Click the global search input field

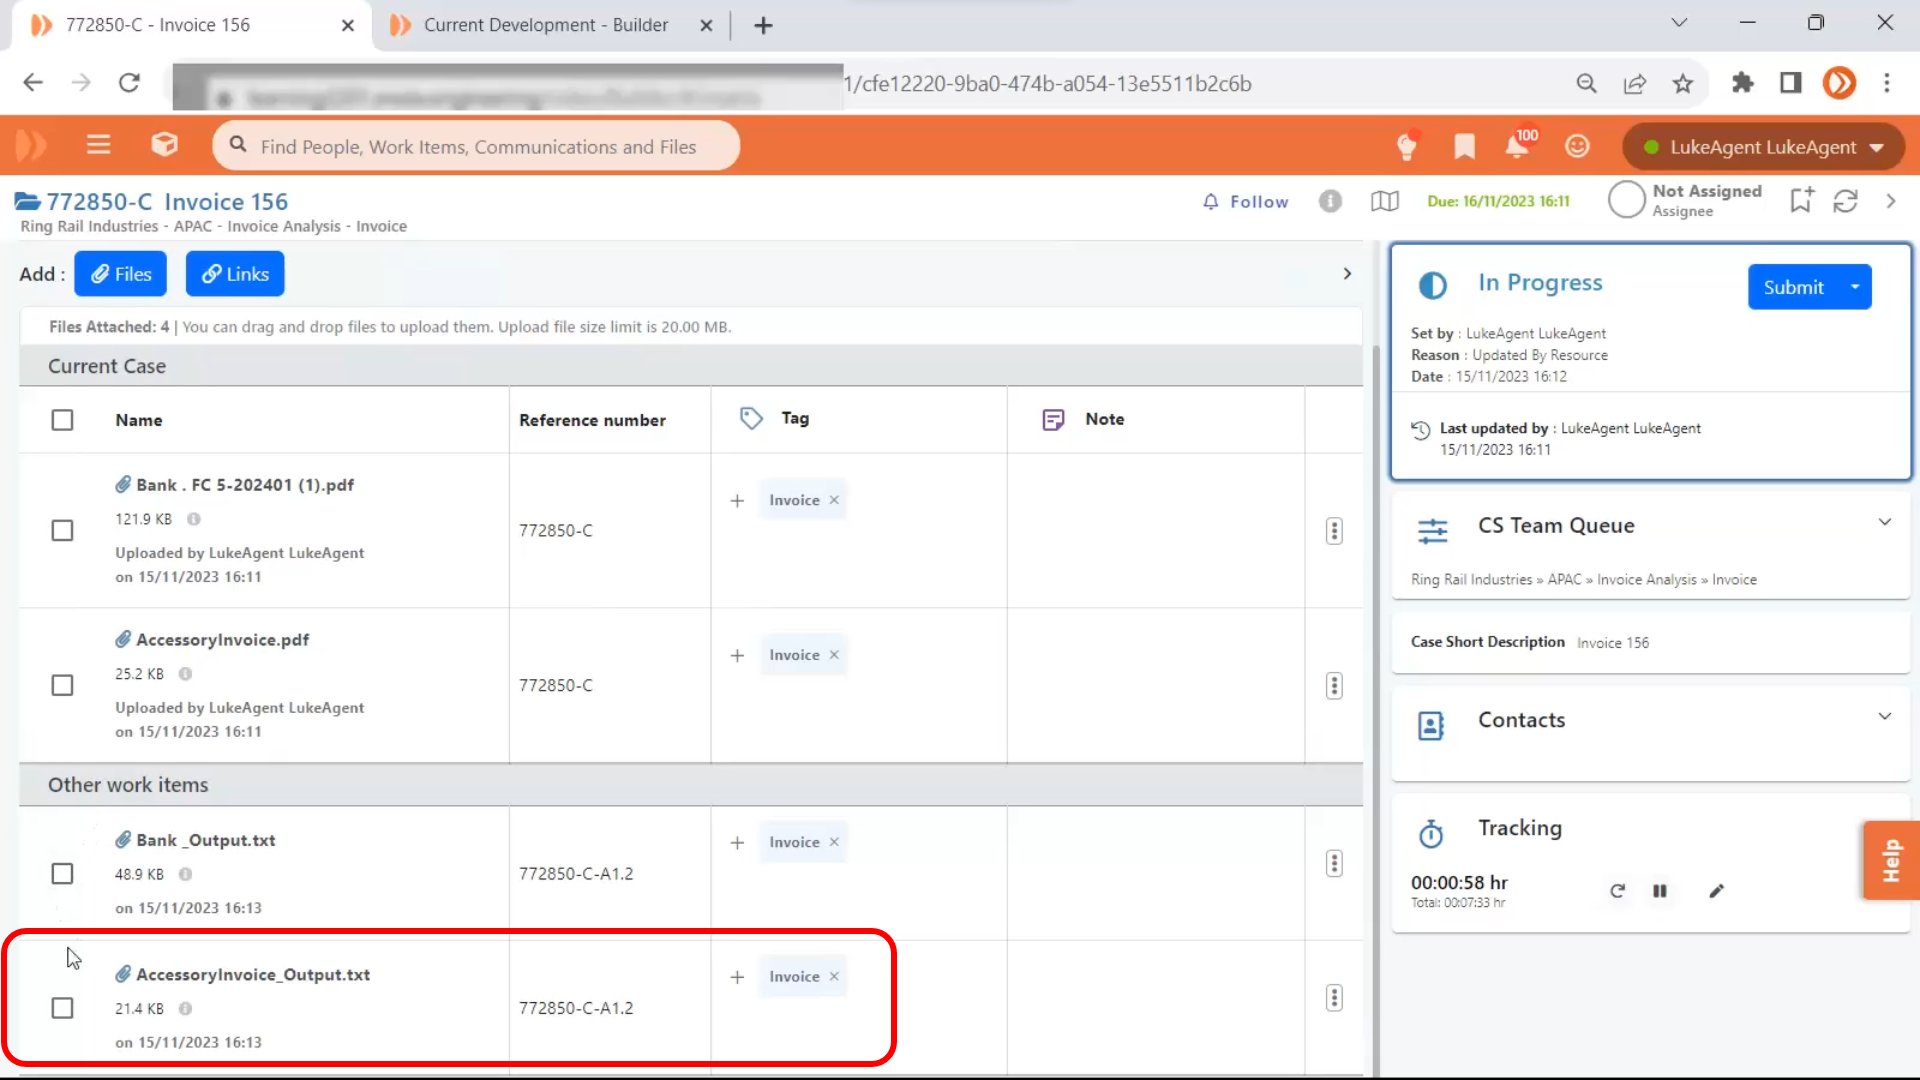[478, 147]
